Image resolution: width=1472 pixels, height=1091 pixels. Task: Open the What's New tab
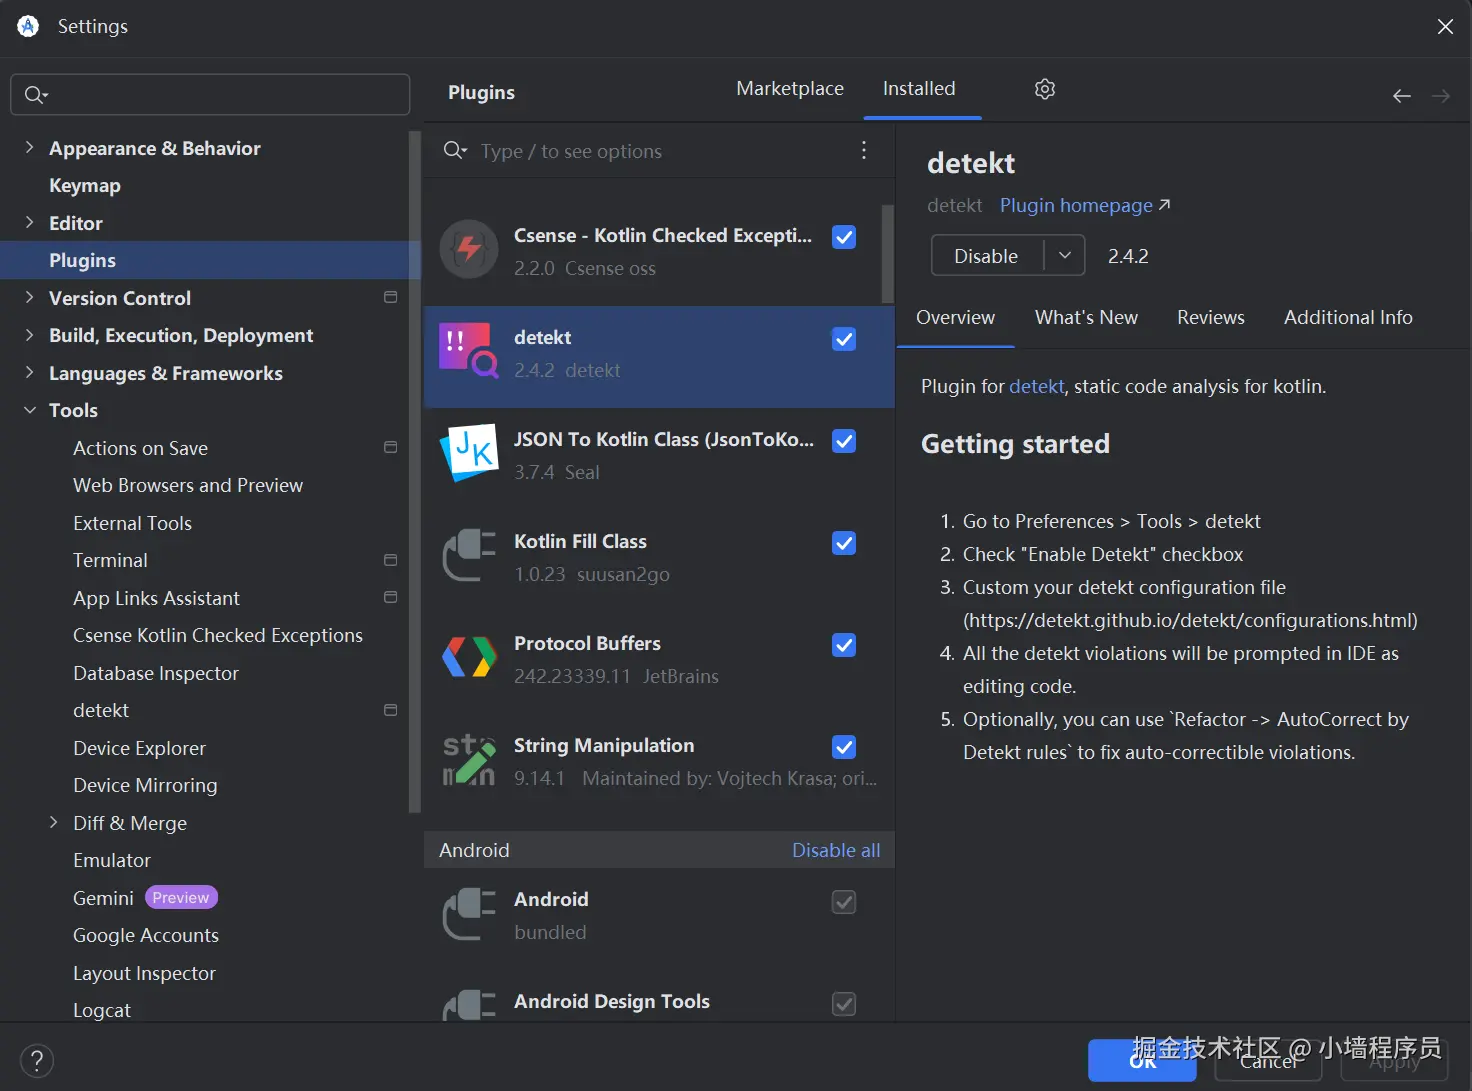tap(1086, 317)
